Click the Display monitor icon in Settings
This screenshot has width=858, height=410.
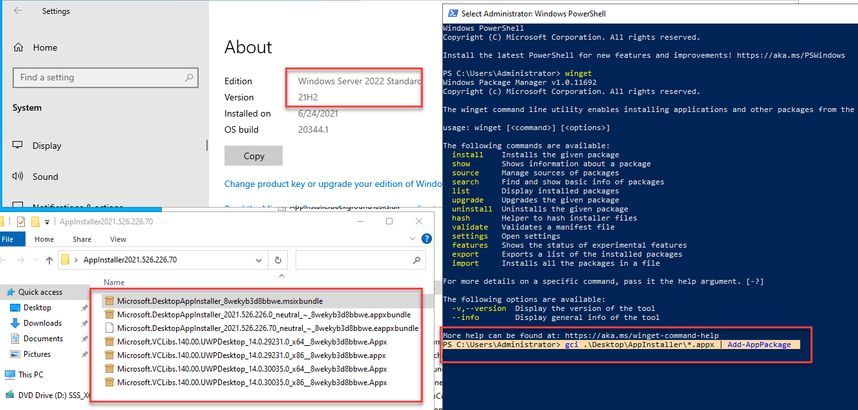[x=18, y=145]
